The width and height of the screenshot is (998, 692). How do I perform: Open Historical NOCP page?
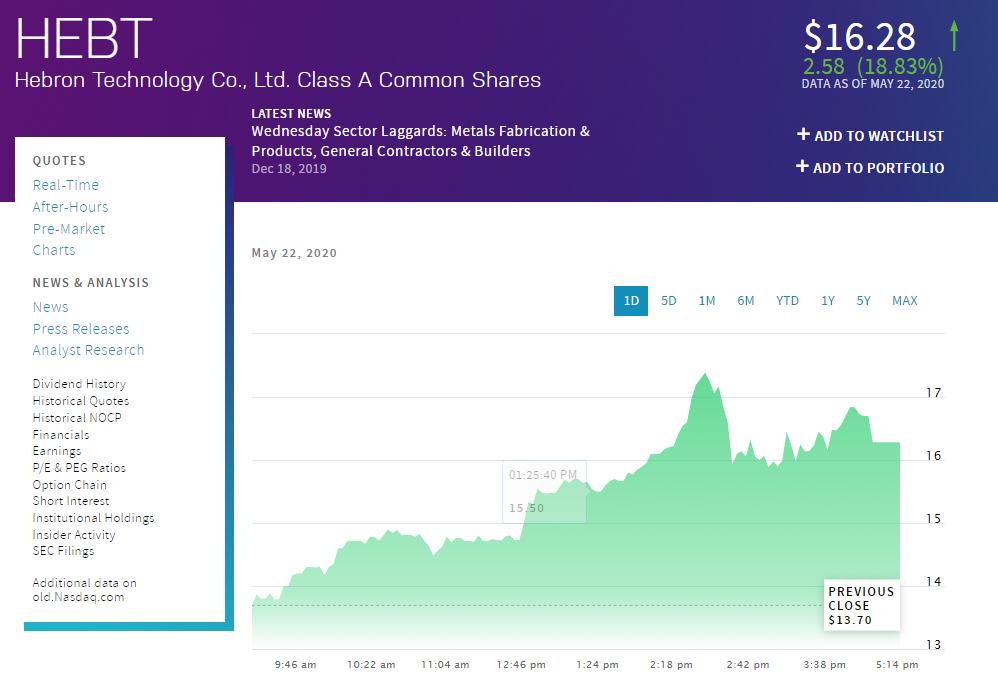[x=77, y=418]
